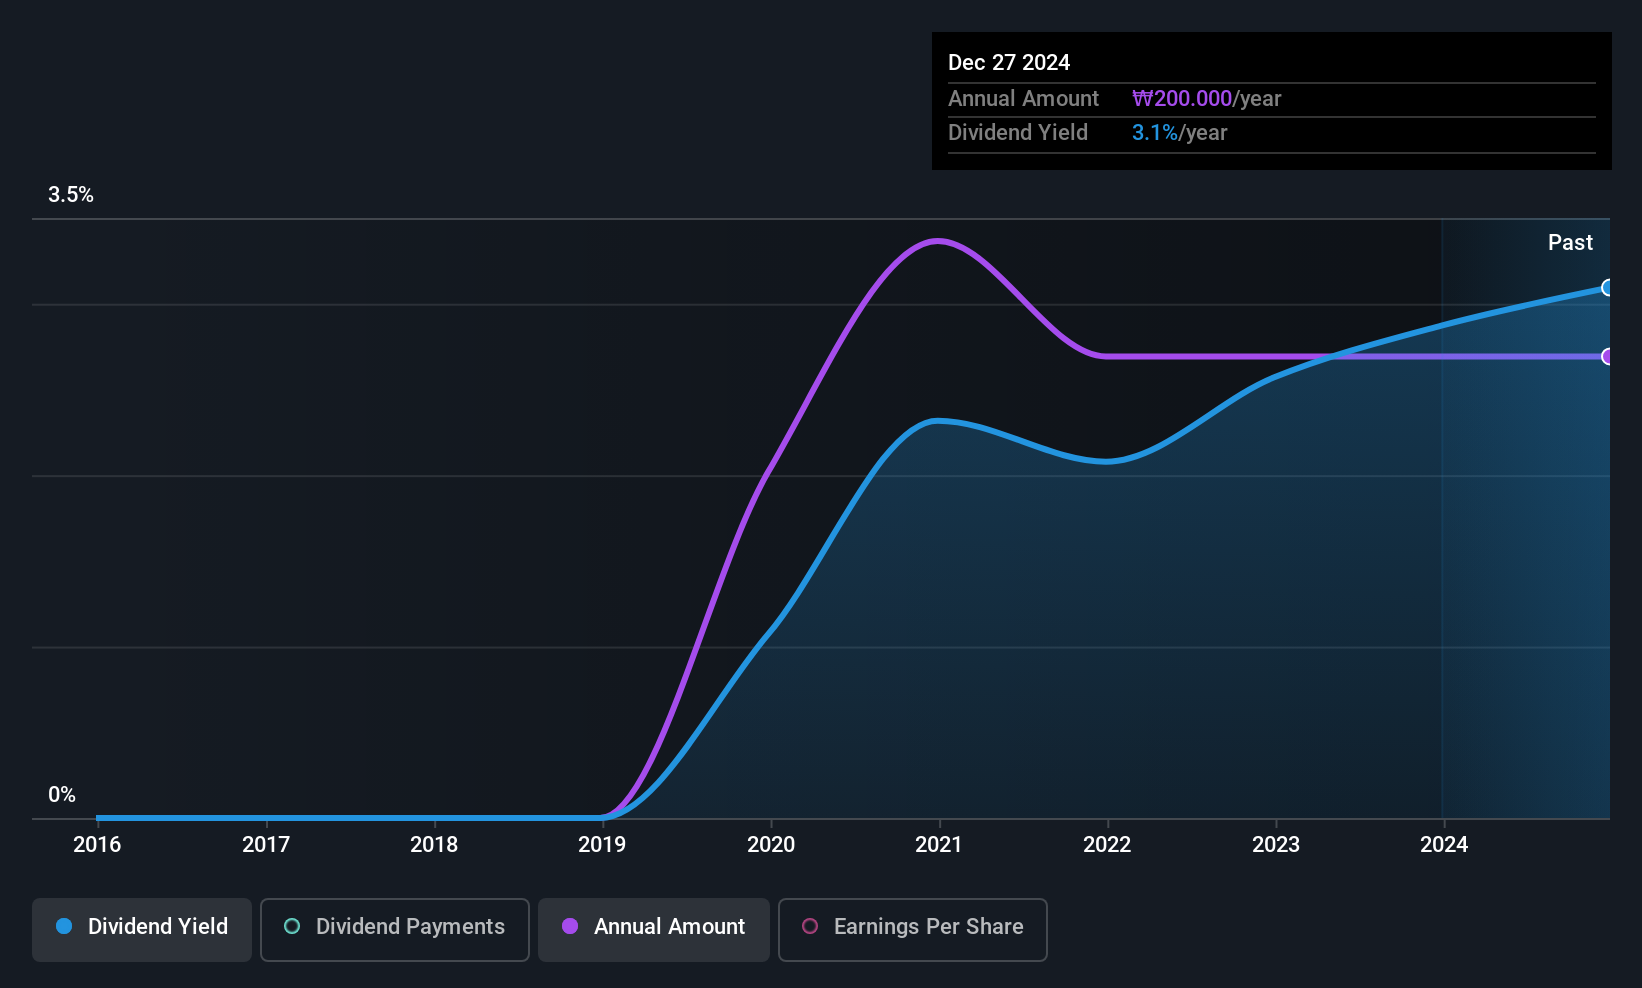Click the ₩200.000/year annual amount value
1642x988 pixels.
[1206, 99]
